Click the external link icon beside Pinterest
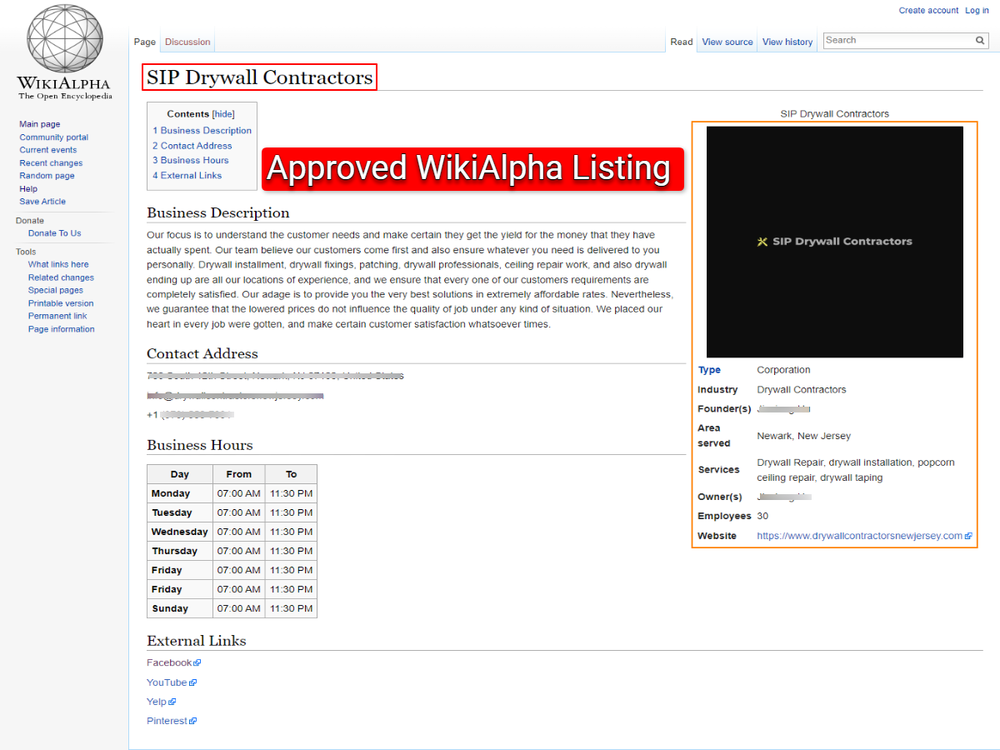 point(193,720)
